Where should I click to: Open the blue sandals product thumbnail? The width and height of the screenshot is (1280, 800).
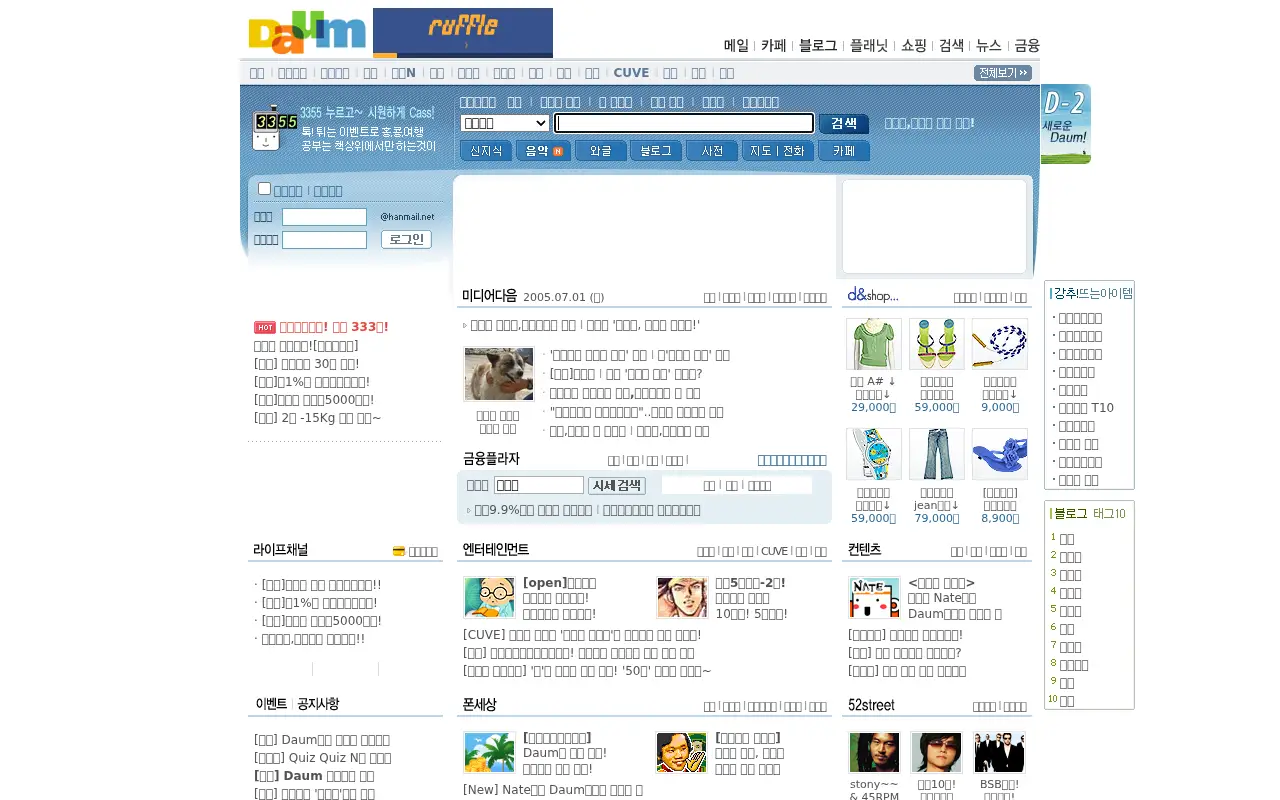(1000, 454)
